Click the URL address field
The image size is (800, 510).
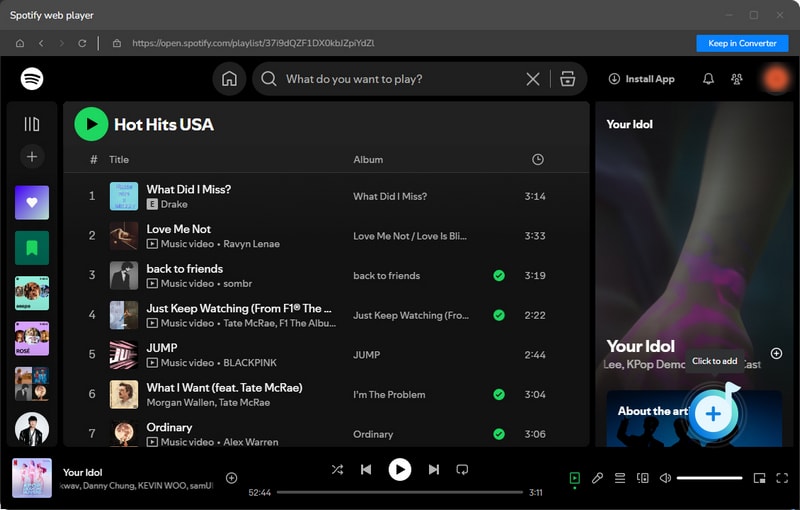coord(253,43)
